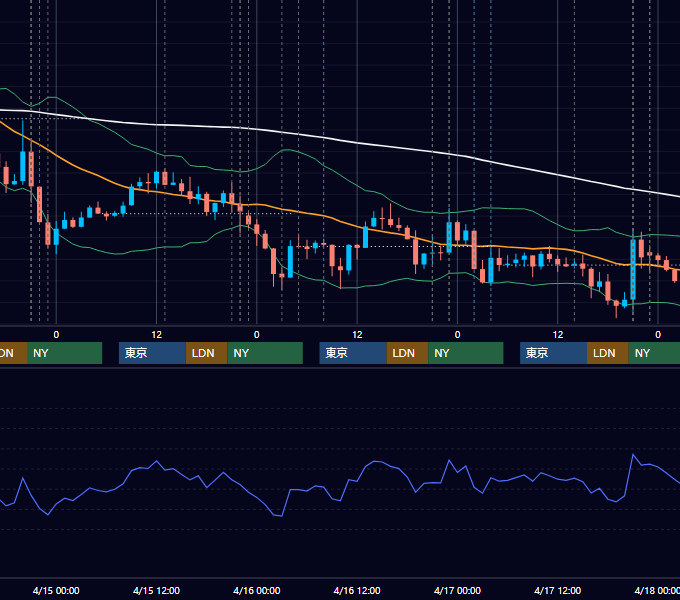Select the NY session block spanning 4/16 00:00

click(265, 353)
